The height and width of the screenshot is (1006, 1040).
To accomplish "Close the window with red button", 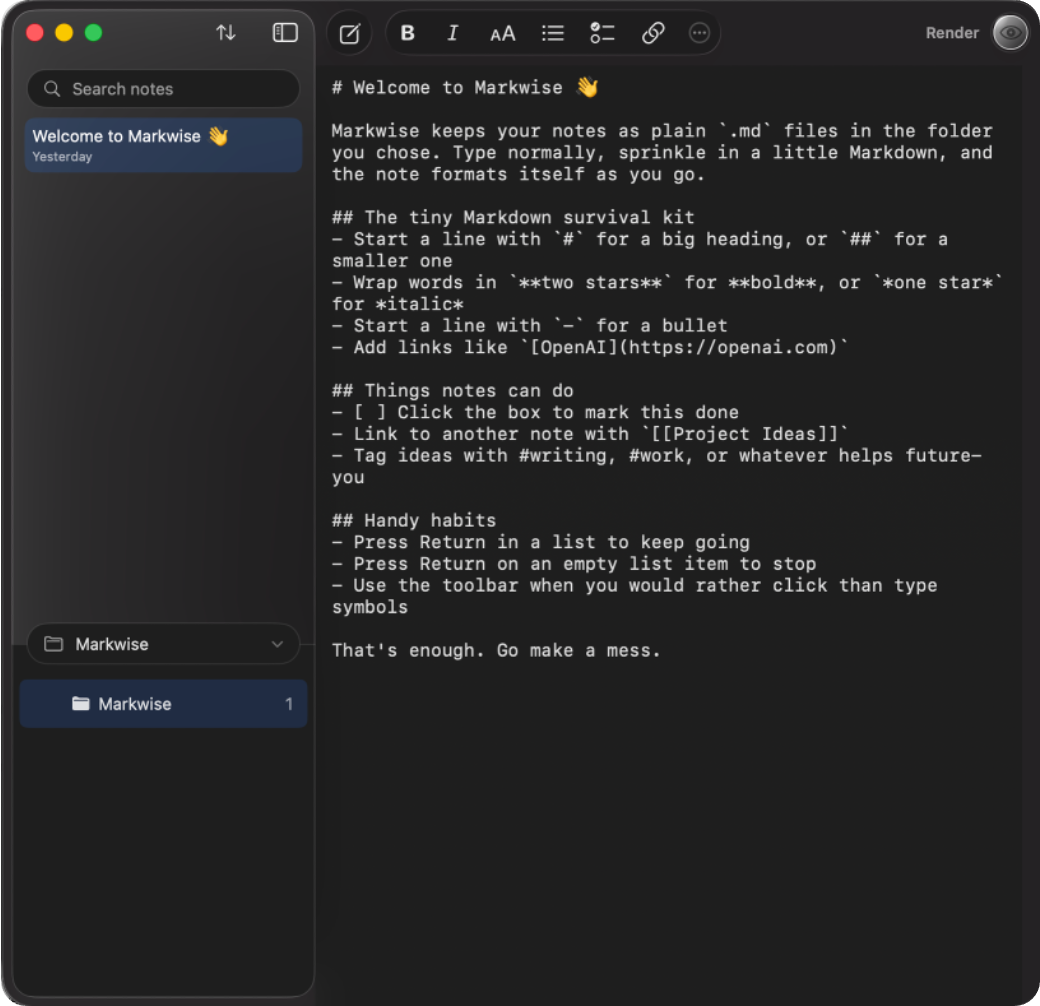I will click(34, 32).
